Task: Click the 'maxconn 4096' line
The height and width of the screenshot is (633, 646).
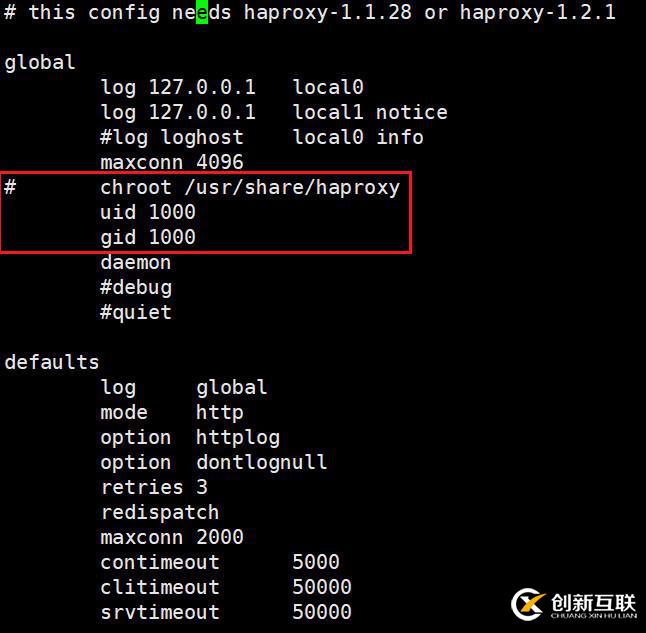Action: (x=172, y=162)
